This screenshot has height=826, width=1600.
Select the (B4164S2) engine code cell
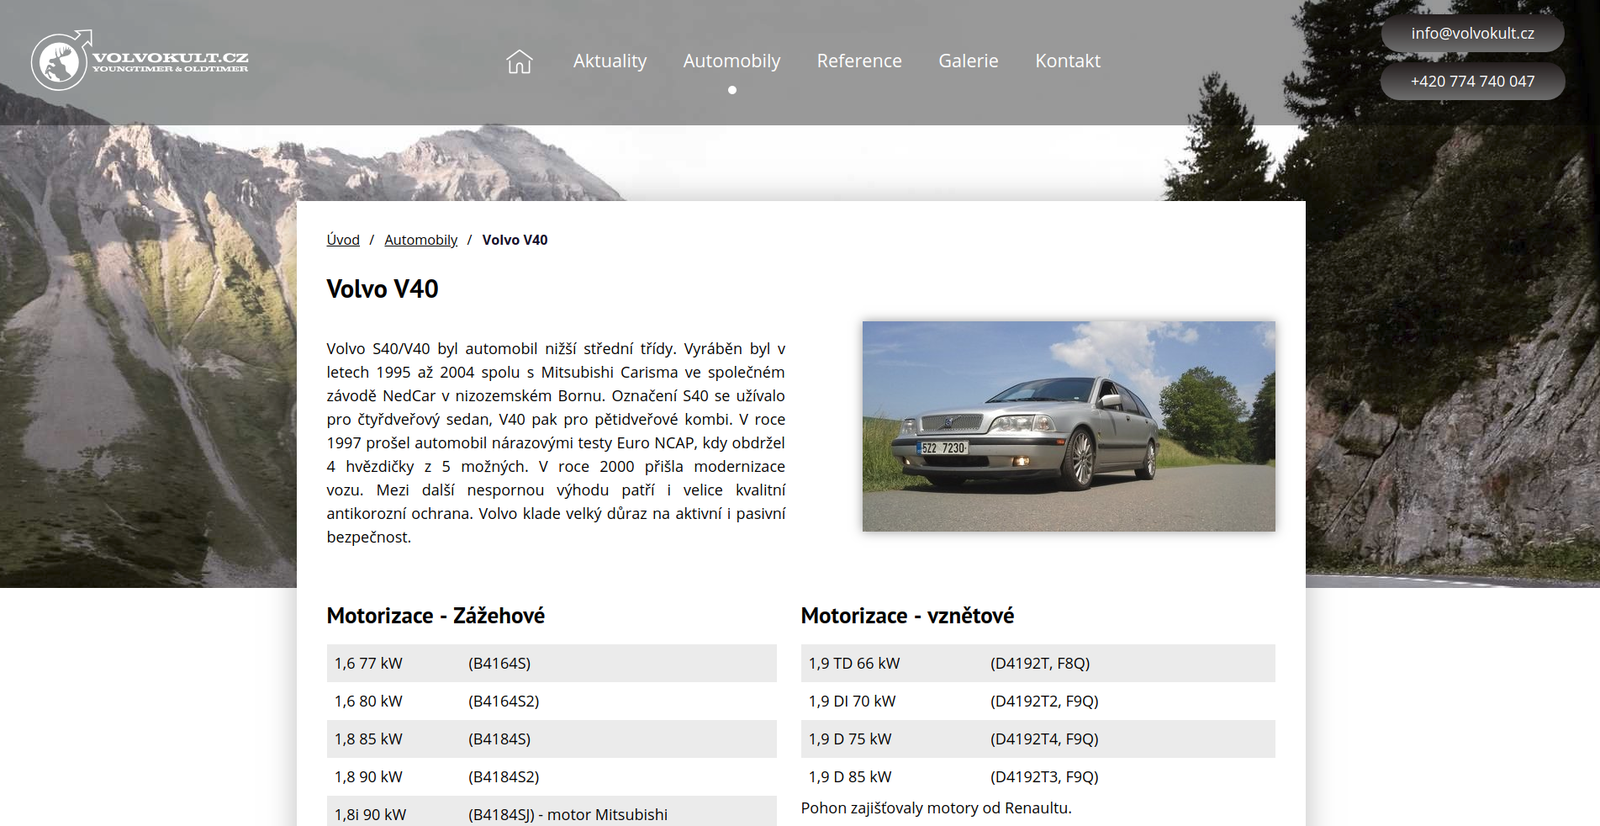[619, 701]
